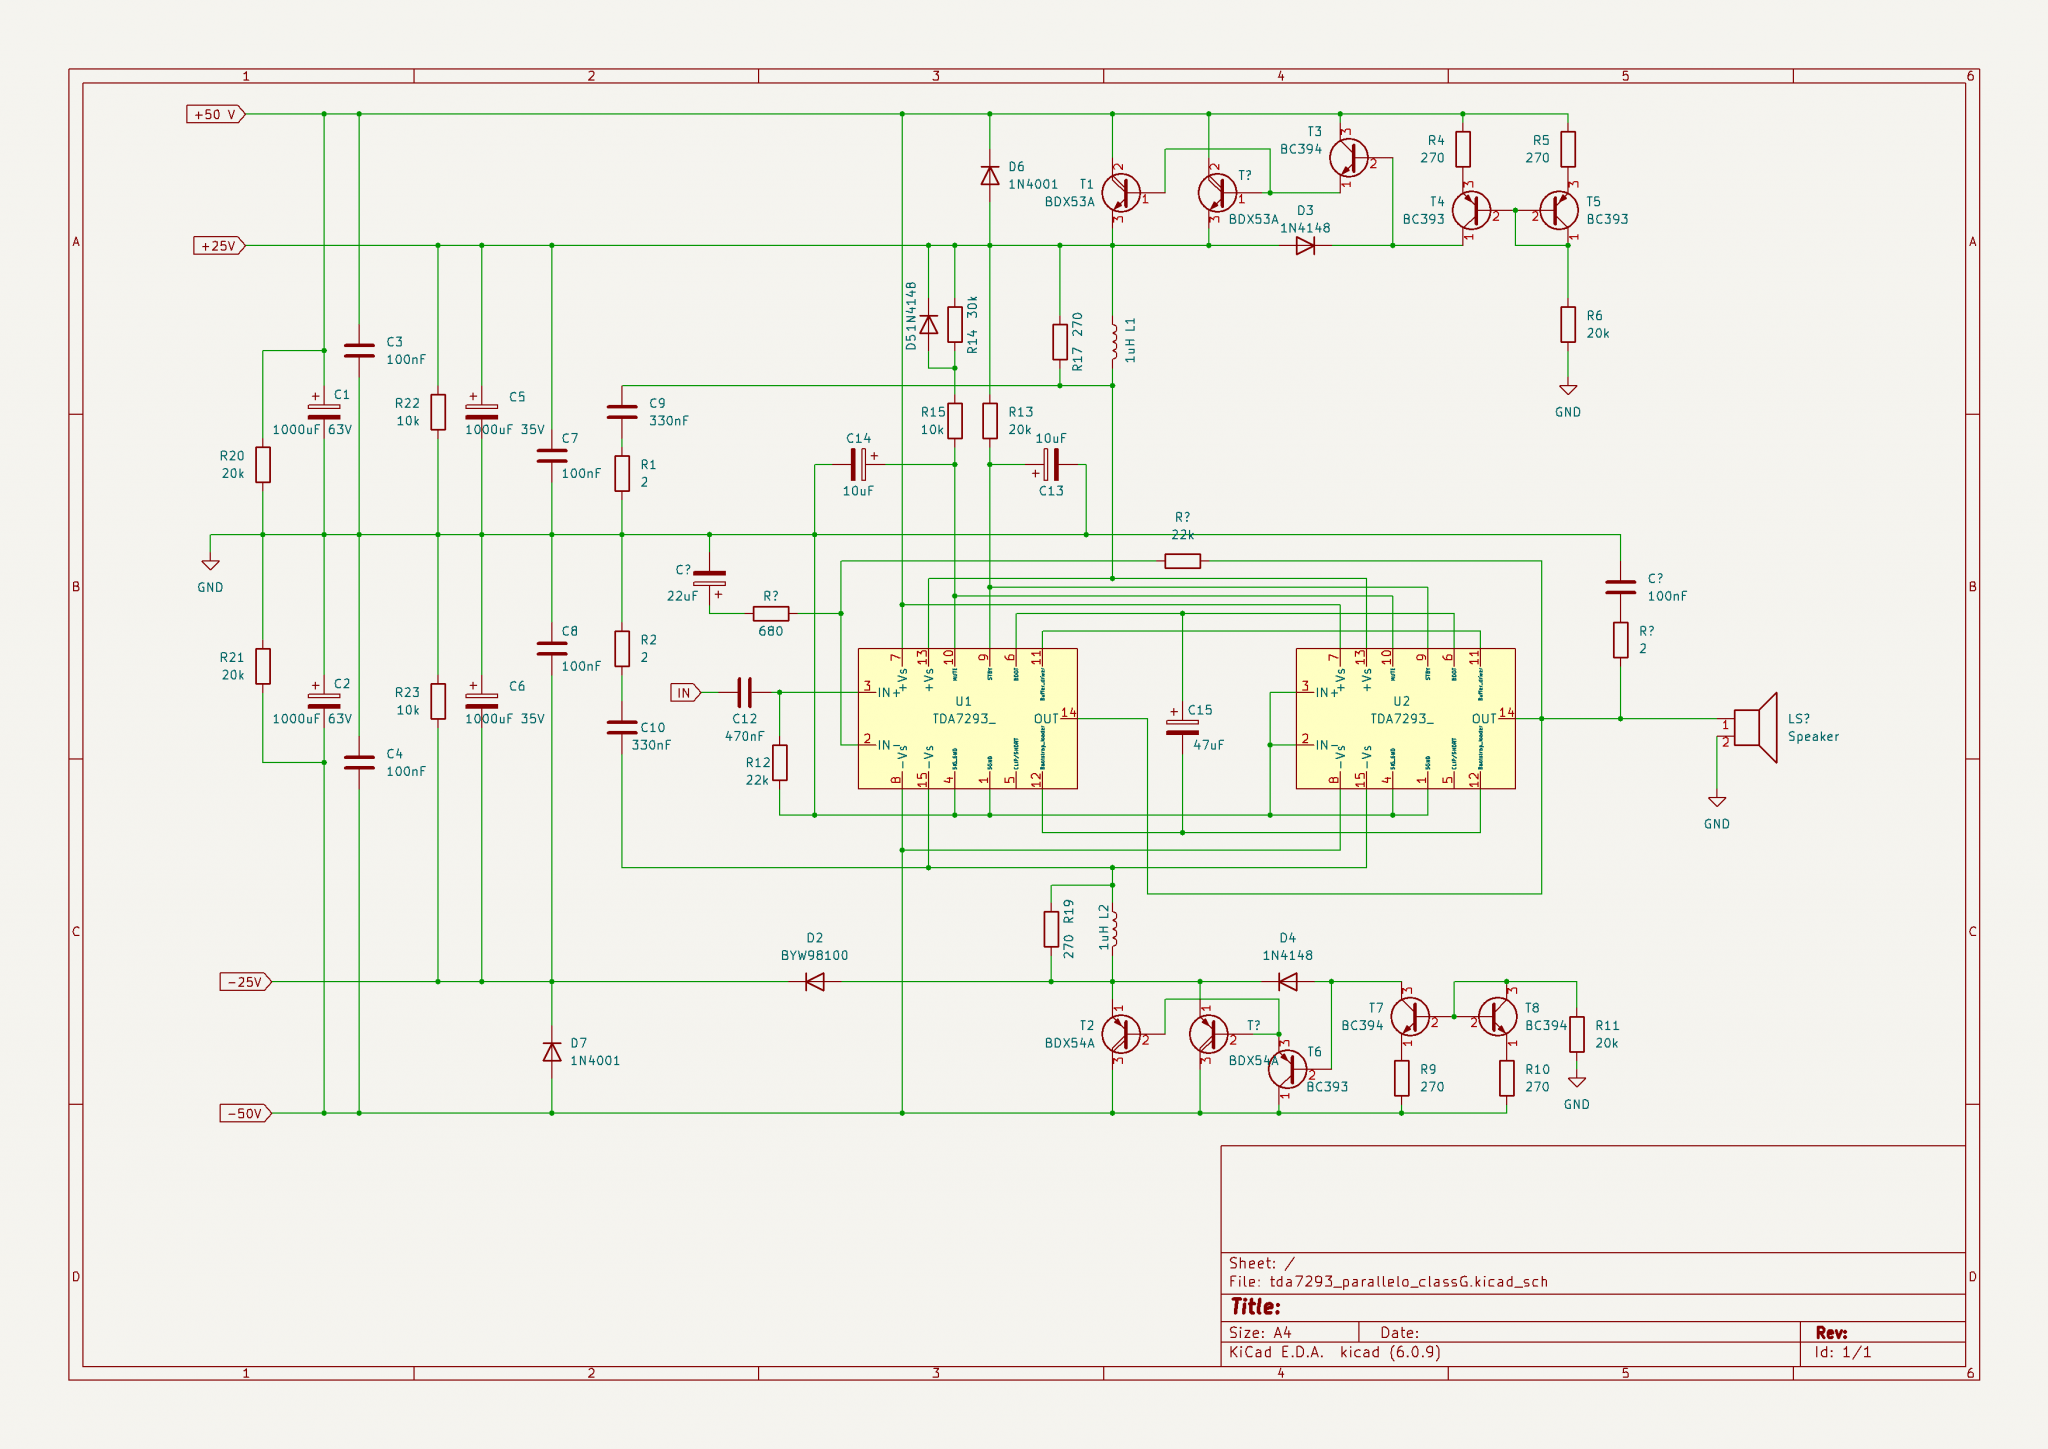The height and width of the screenshot is (1449, 2048).
Task: Select resistor R20 20k symbol
Action: (262, 464)
